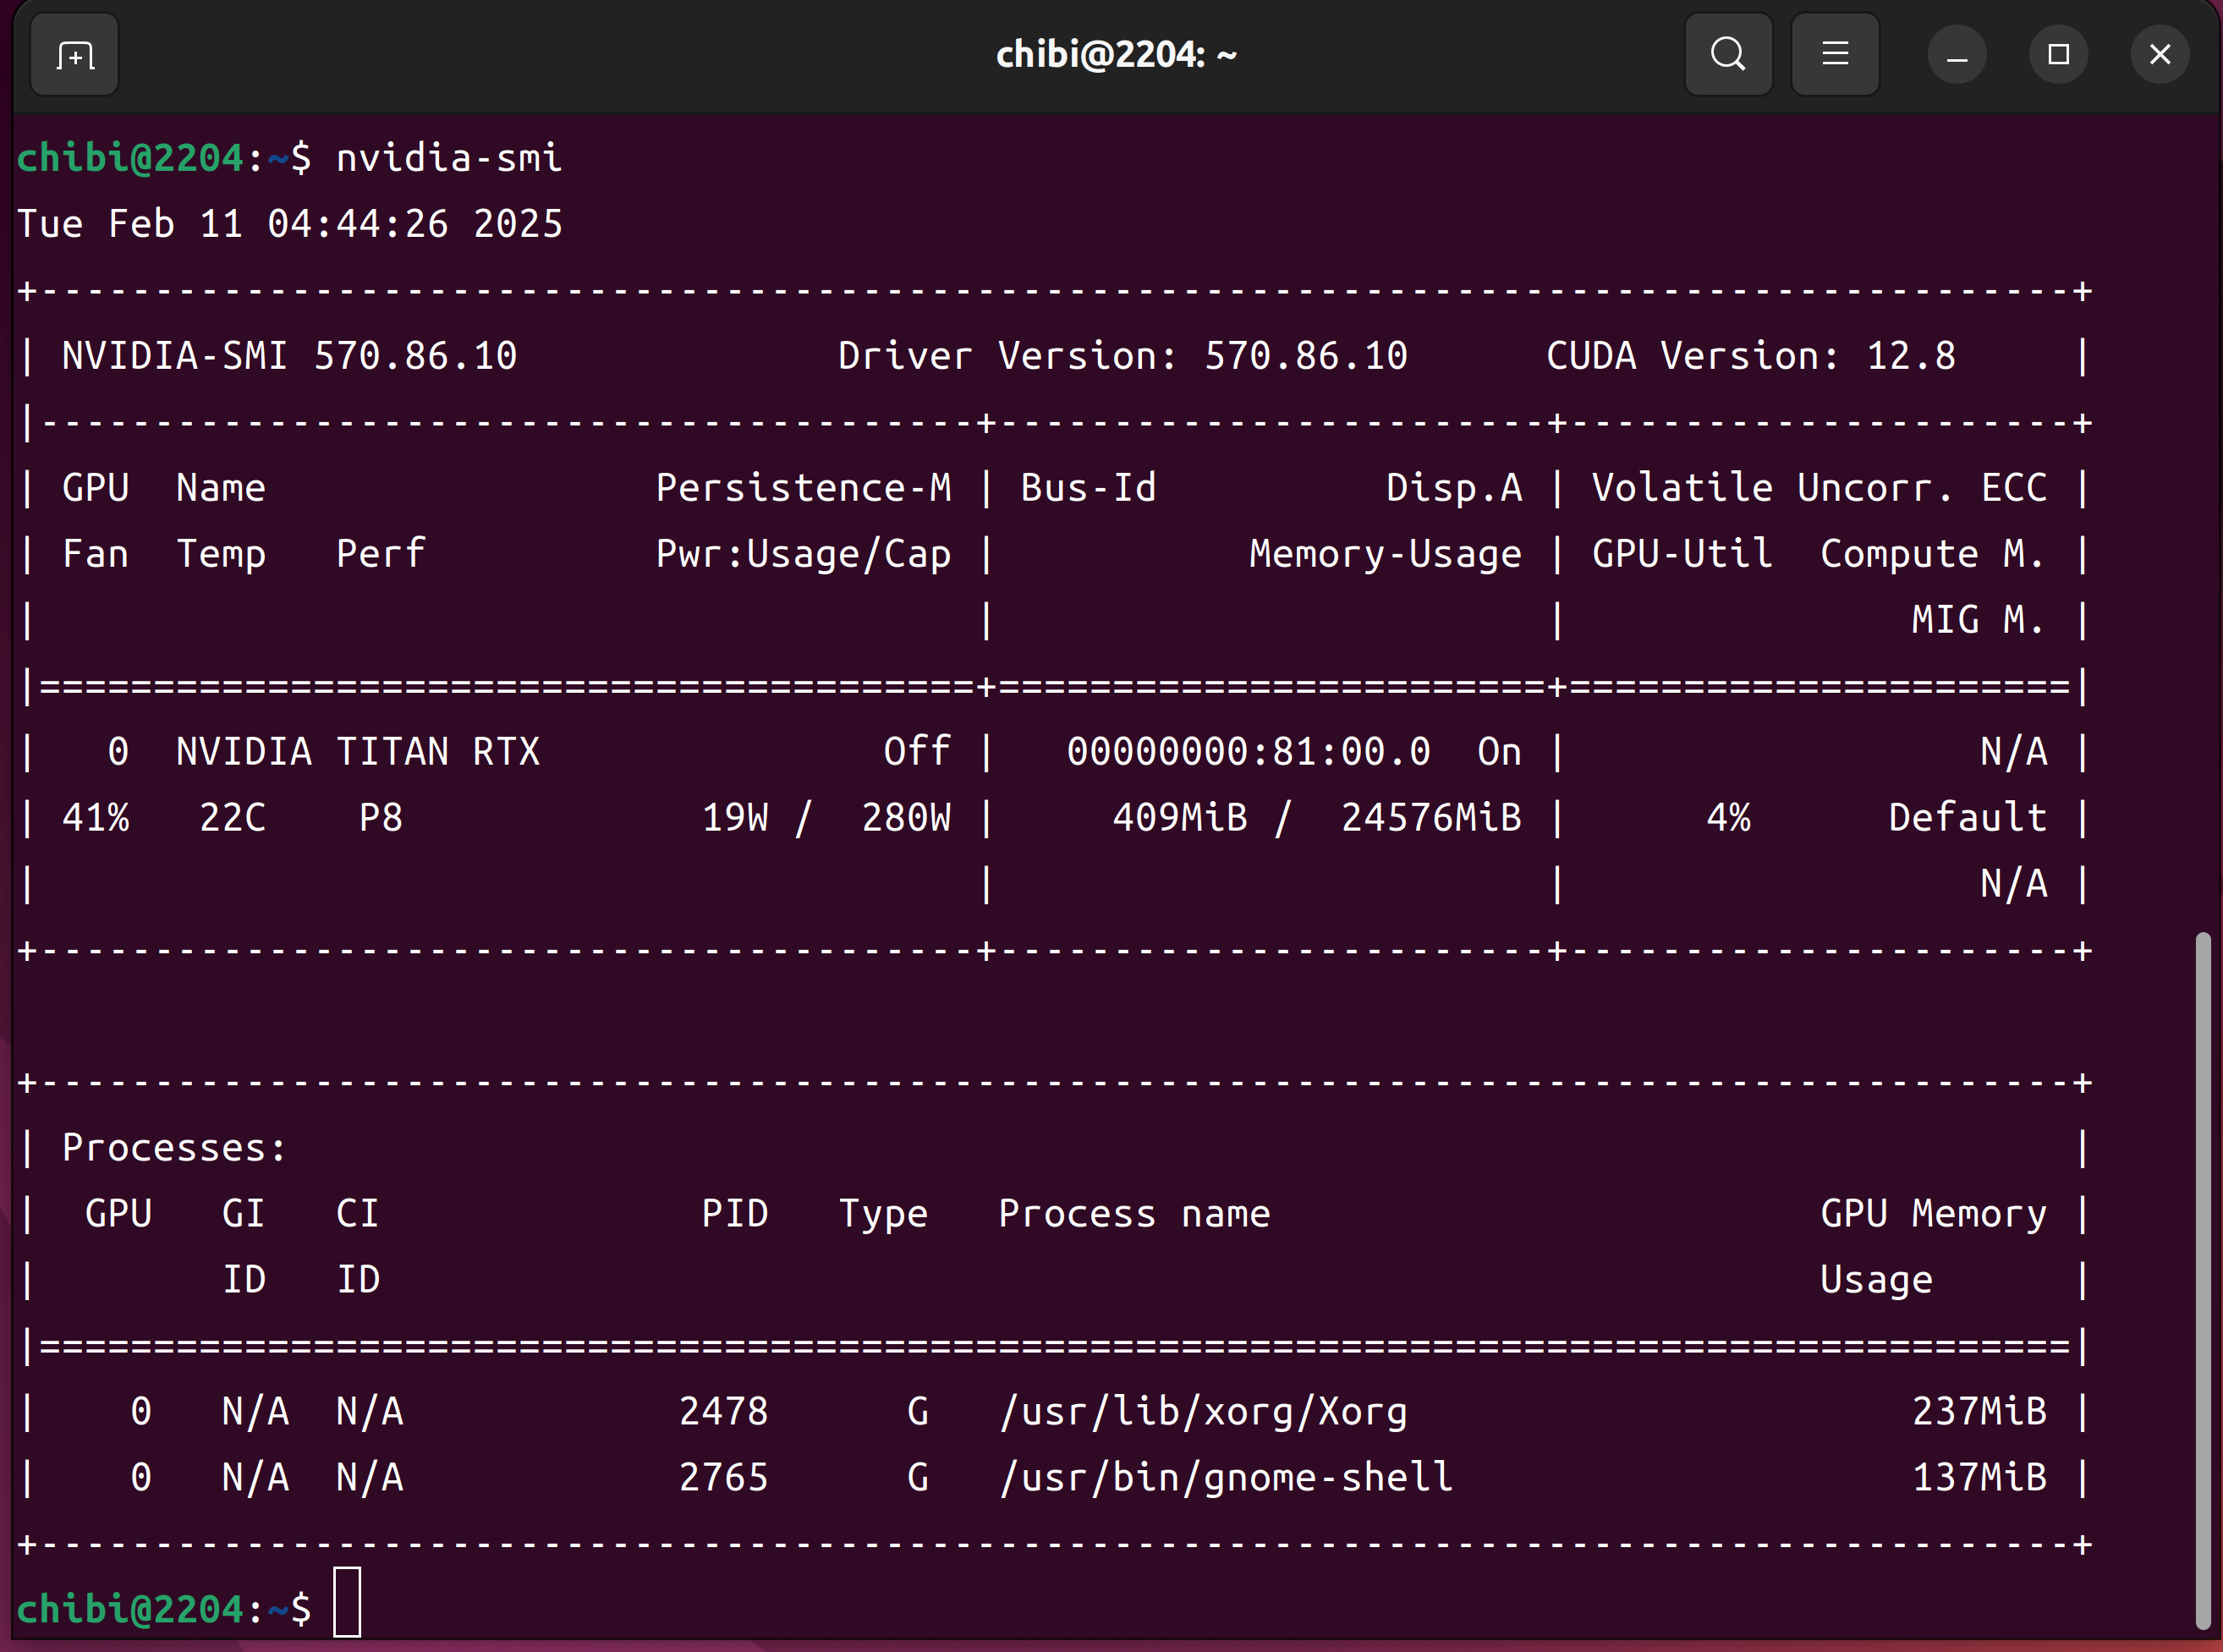The height and width of the screenshot is (1652, 2223).
Task: Click the NVIDIA TITAN RTX name
Action: 358,752
